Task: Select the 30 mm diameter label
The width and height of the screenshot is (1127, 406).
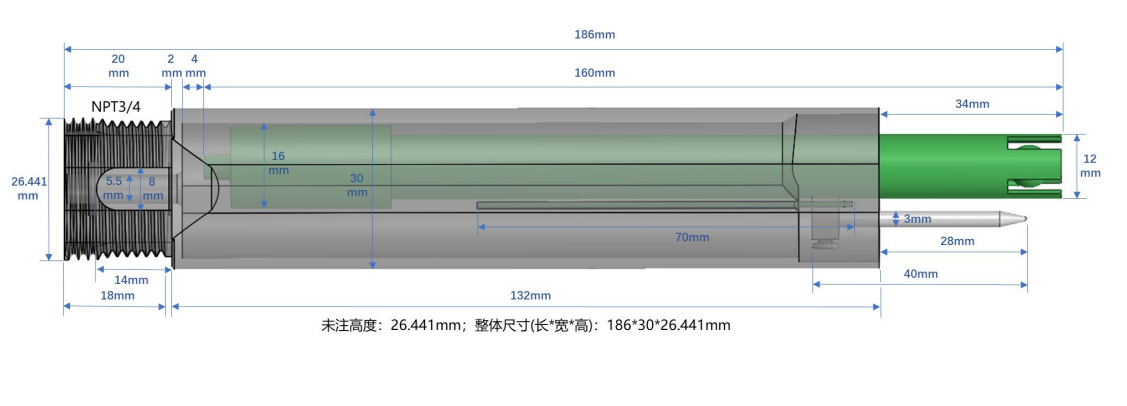Action: tap(356, 185)
